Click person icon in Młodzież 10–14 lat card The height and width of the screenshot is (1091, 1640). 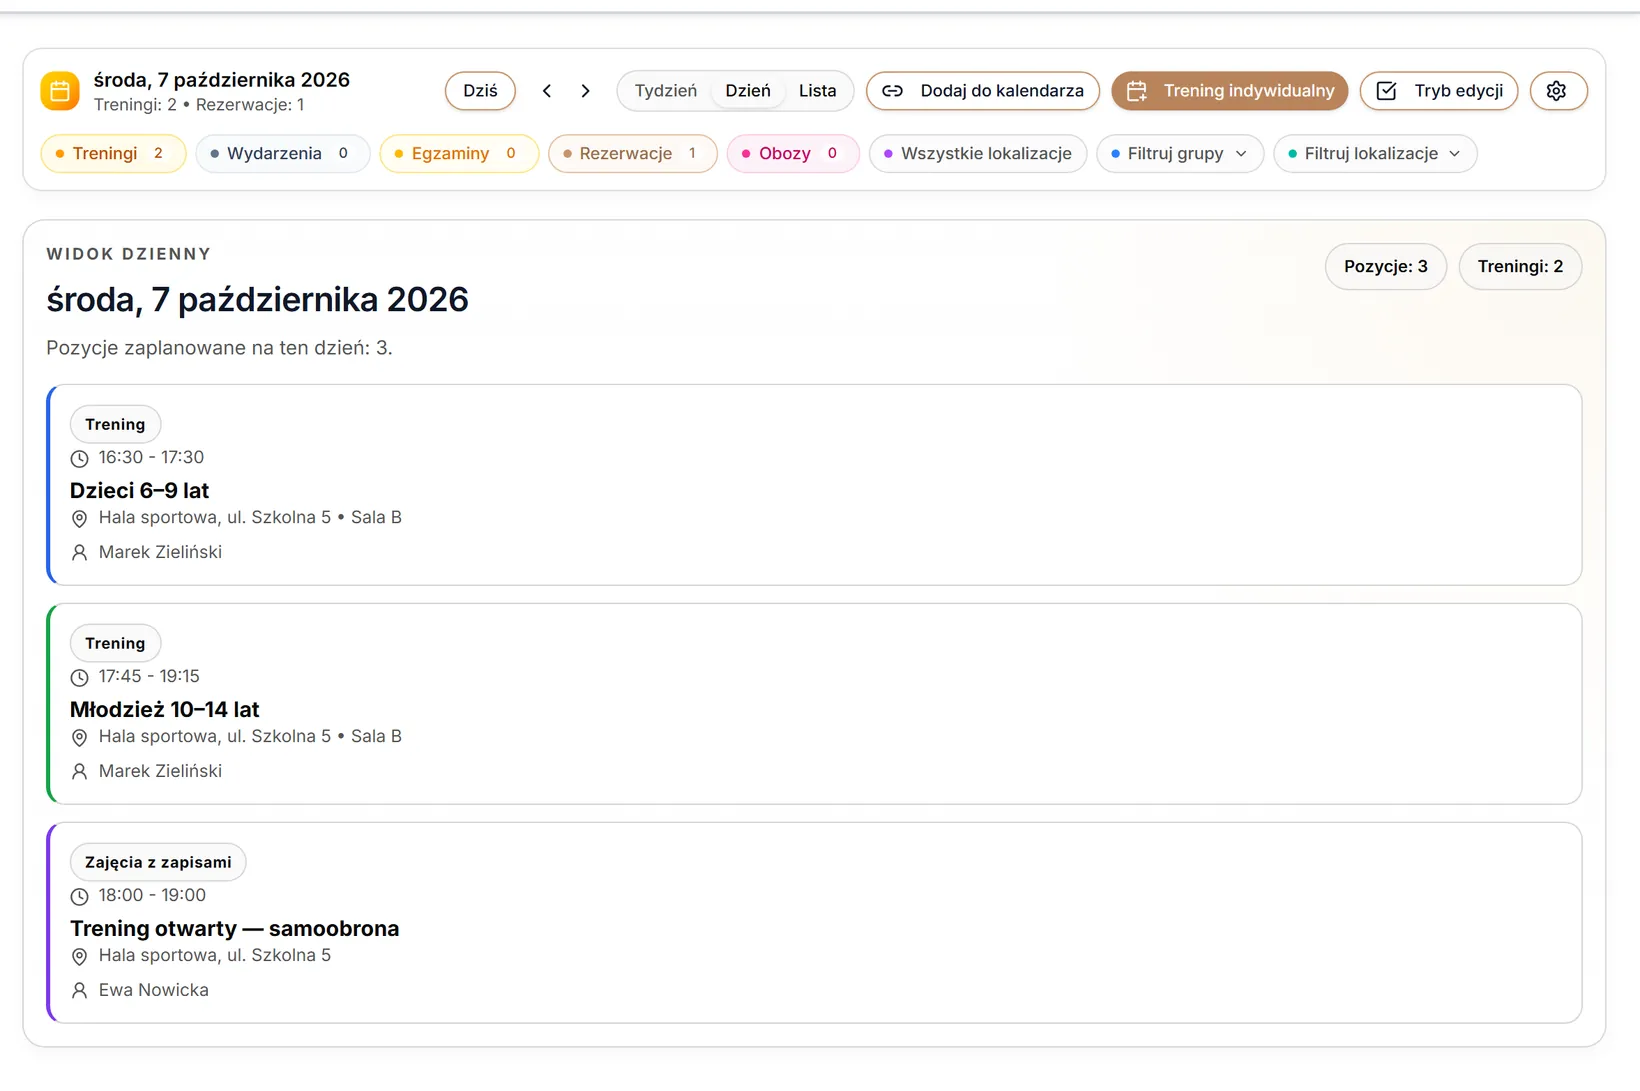pos(80,771)
